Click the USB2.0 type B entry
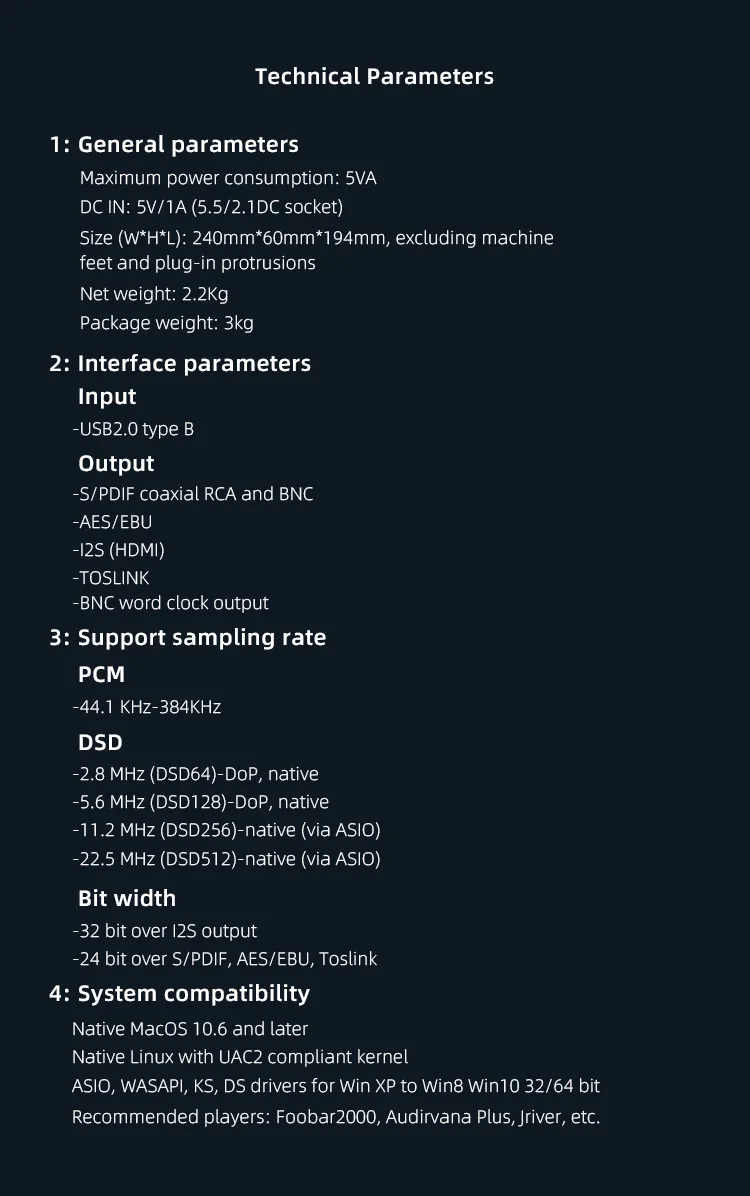The image size is (750, 1196). tap(134, 429)
